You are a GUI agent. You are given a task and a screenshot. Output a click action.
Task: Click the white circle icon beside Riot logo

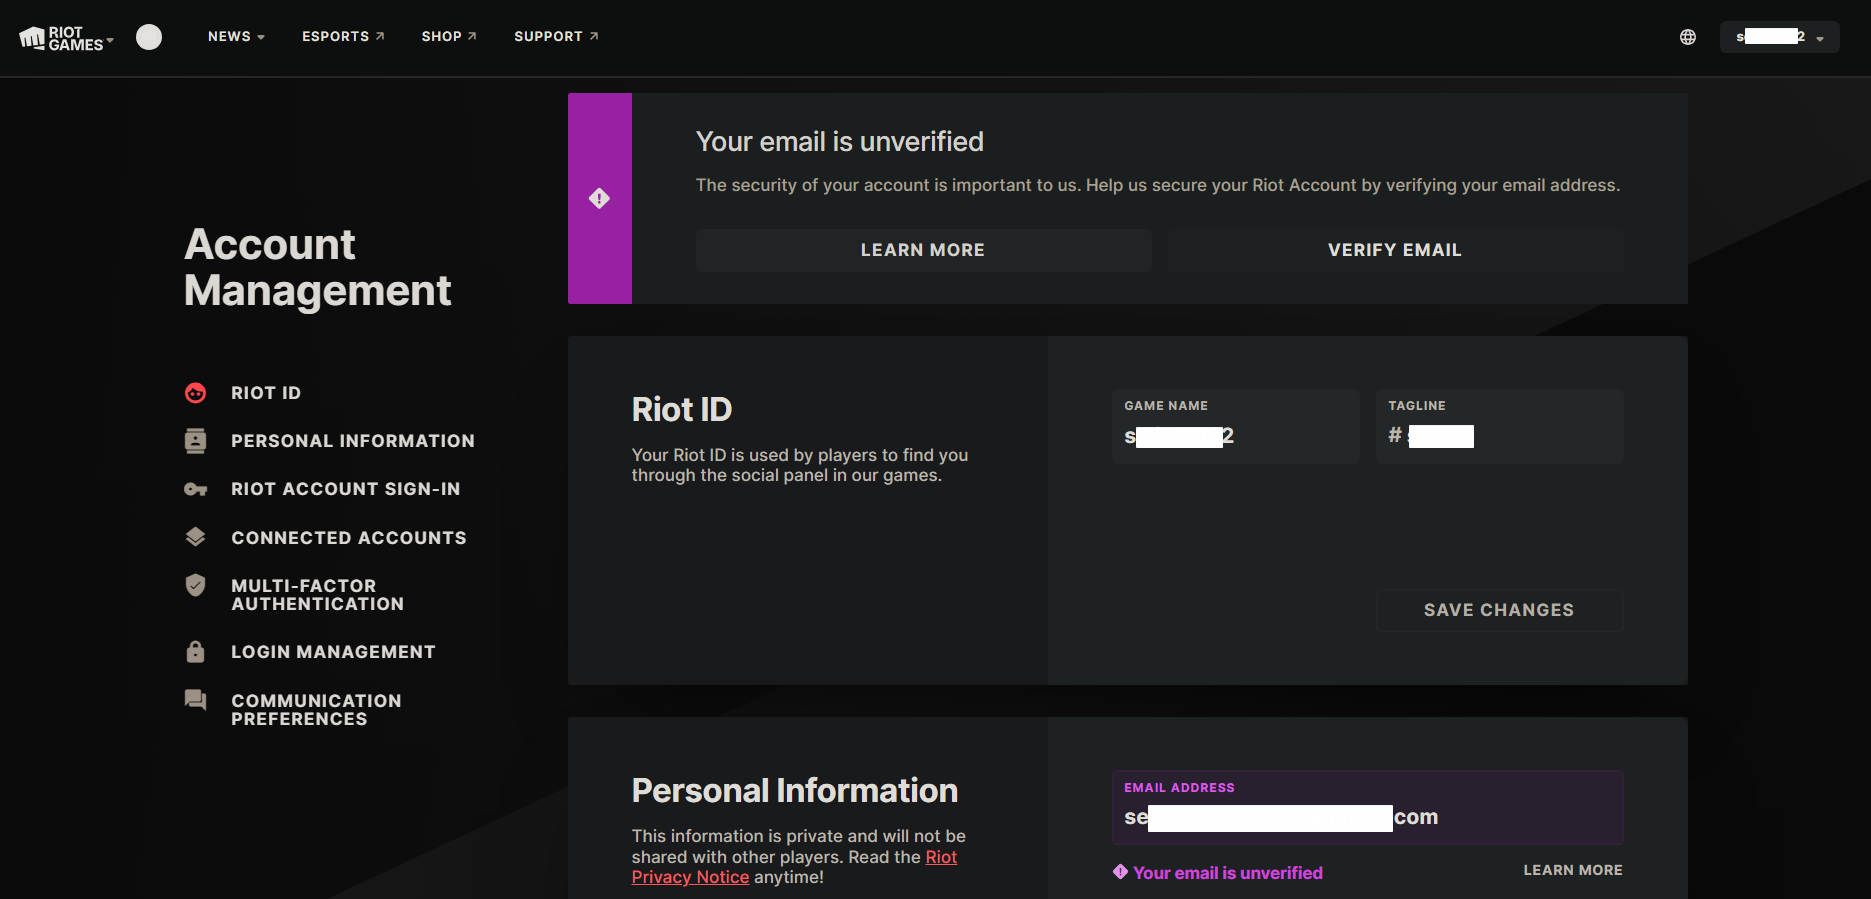coord(149,37)
